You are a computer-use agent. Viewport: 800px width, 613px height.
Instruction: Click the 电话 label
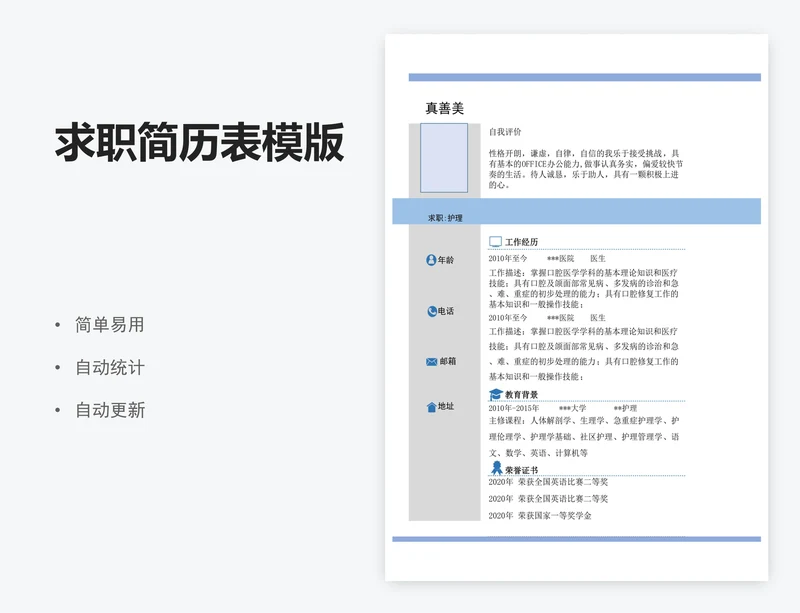(x=446, y=311)
